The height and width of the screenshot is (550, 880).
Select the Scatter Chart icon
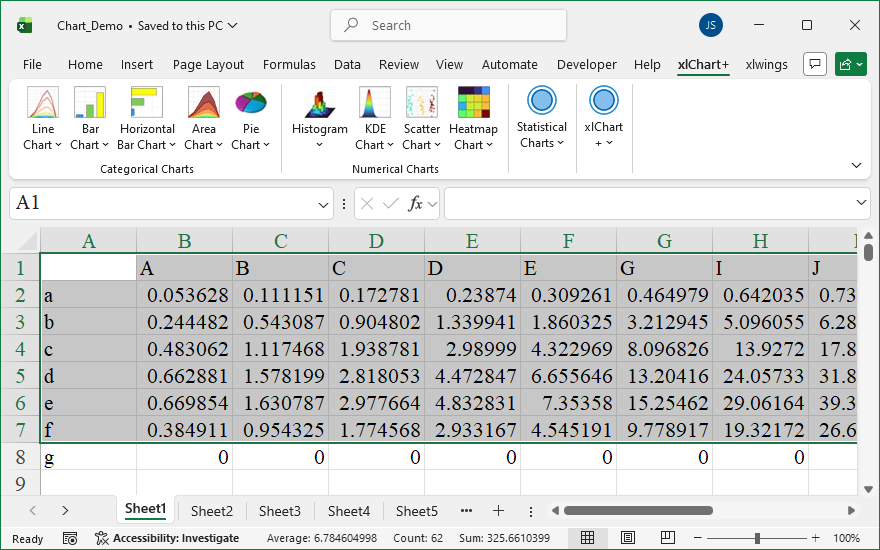[421, 104]
